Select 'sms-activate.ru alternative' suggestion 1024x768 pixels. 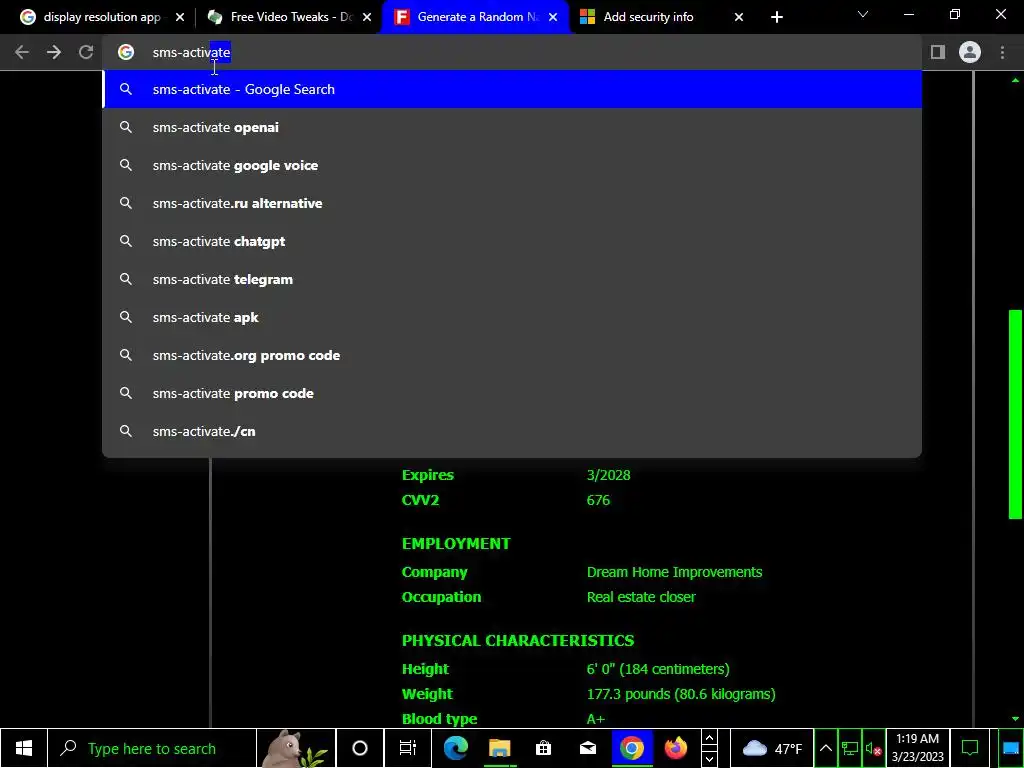(512, 203)
